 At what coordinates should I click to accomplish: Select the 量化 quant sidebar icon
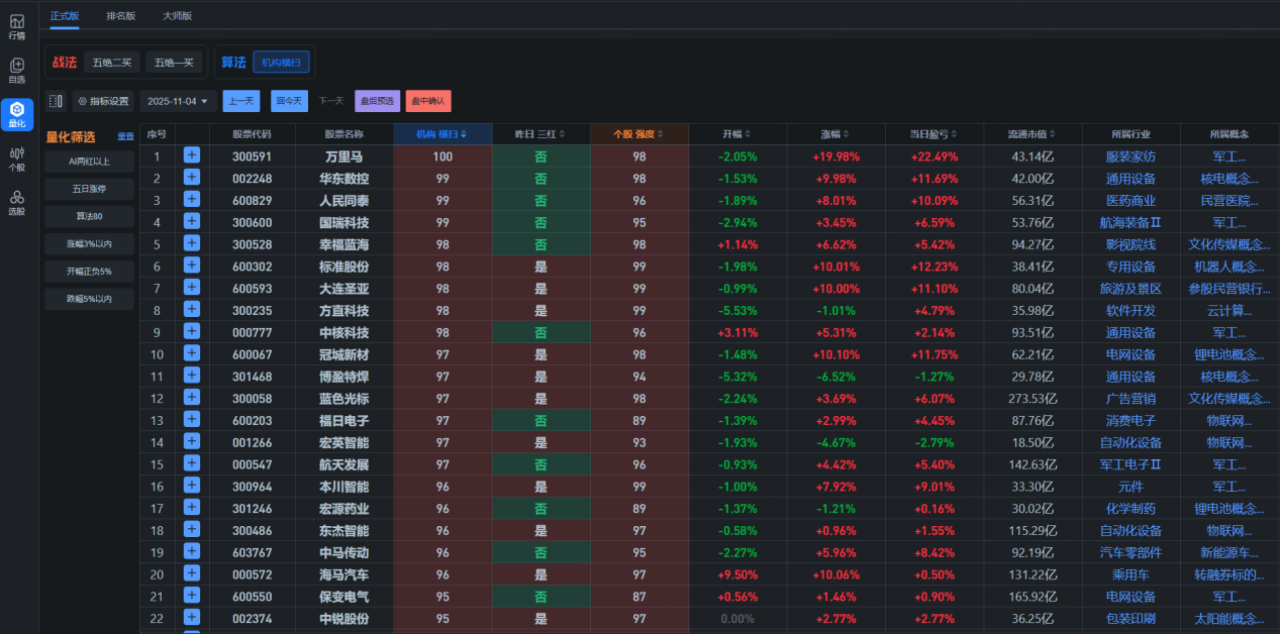pos(17,114)
